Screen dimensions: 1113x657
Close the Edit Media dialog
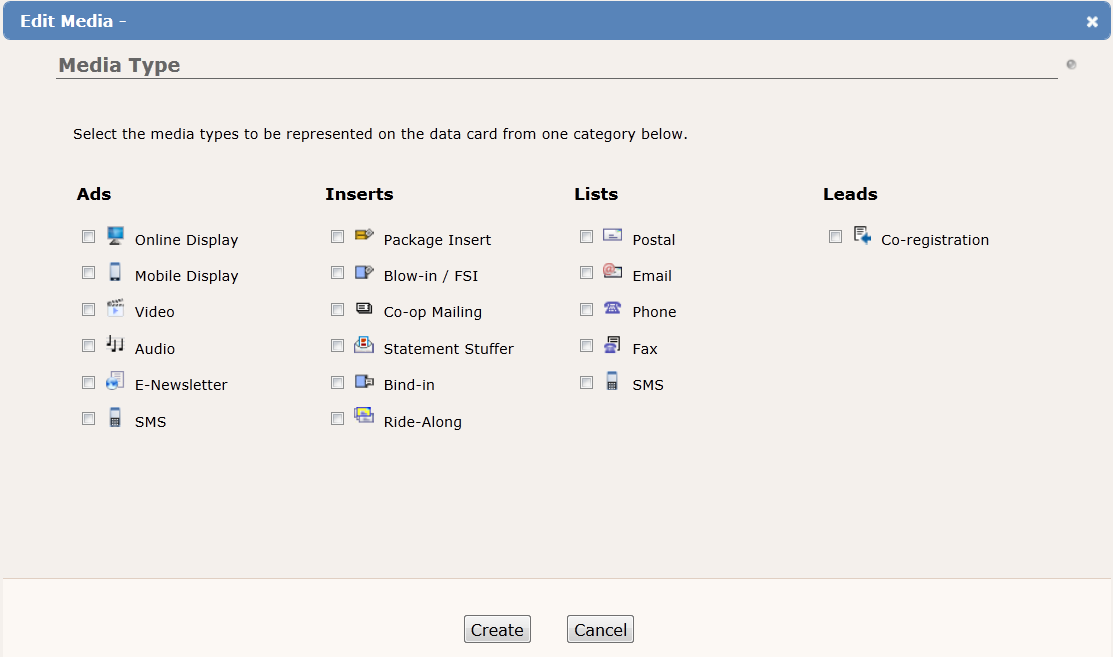1092,21
